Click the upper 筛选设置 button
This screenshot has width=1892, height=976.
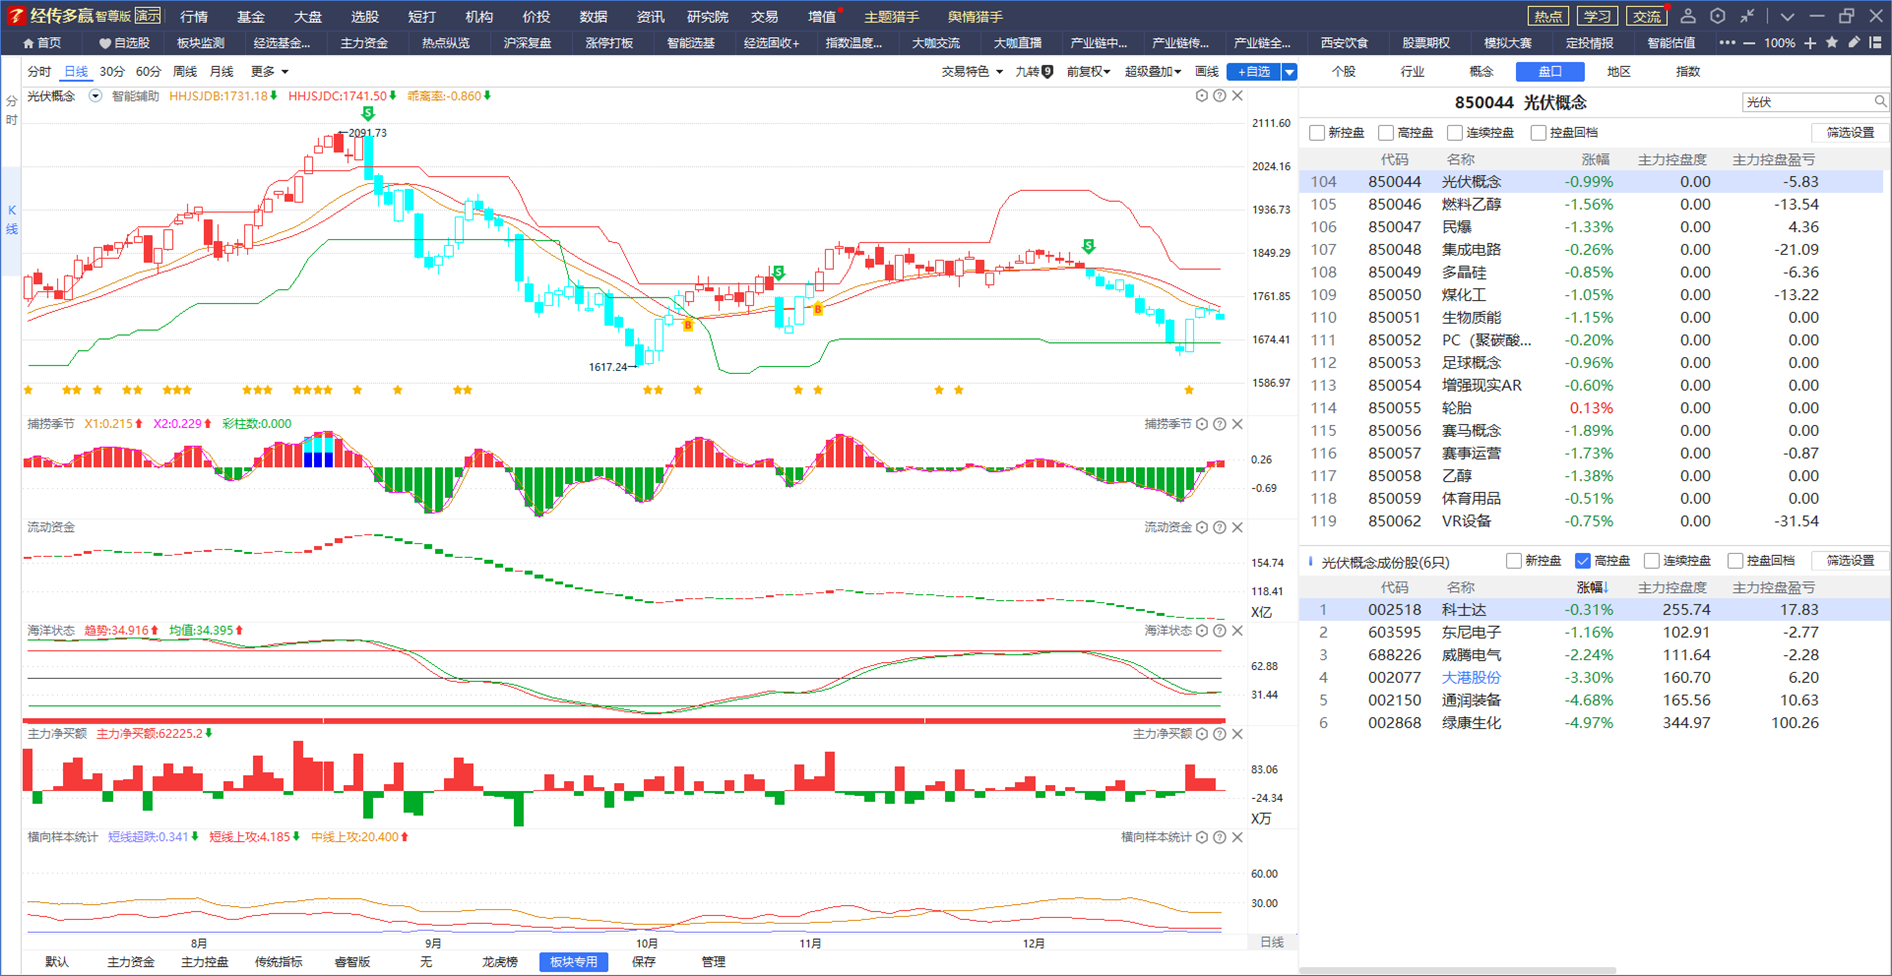coord(1850,133)
